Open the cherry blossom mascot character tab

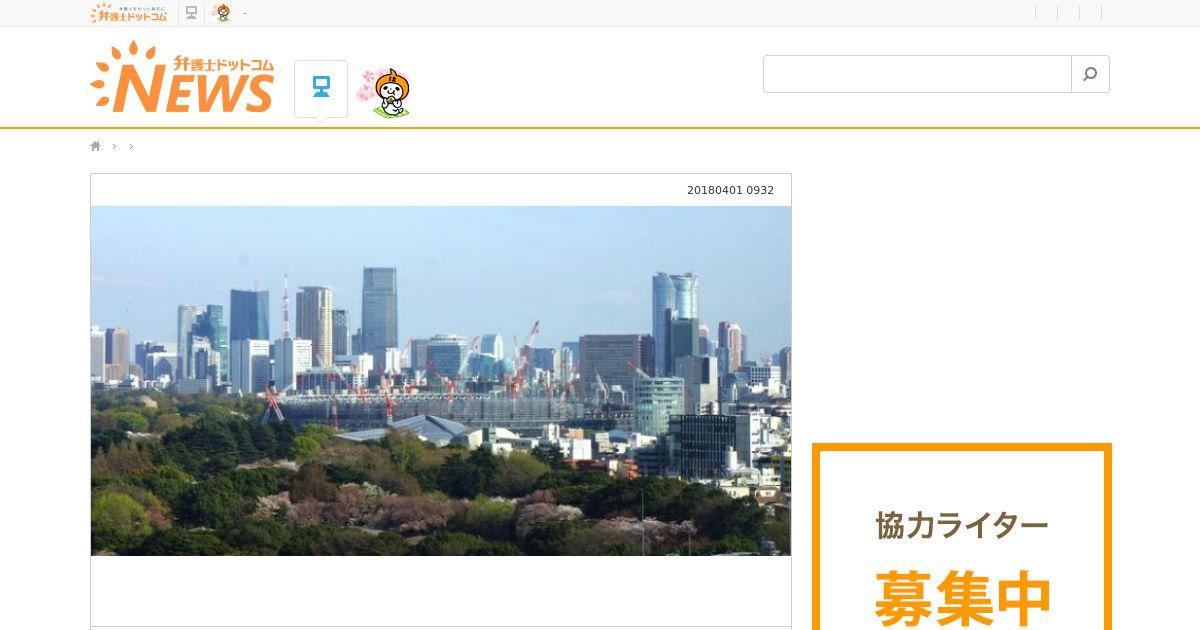[x=385, y=93]
